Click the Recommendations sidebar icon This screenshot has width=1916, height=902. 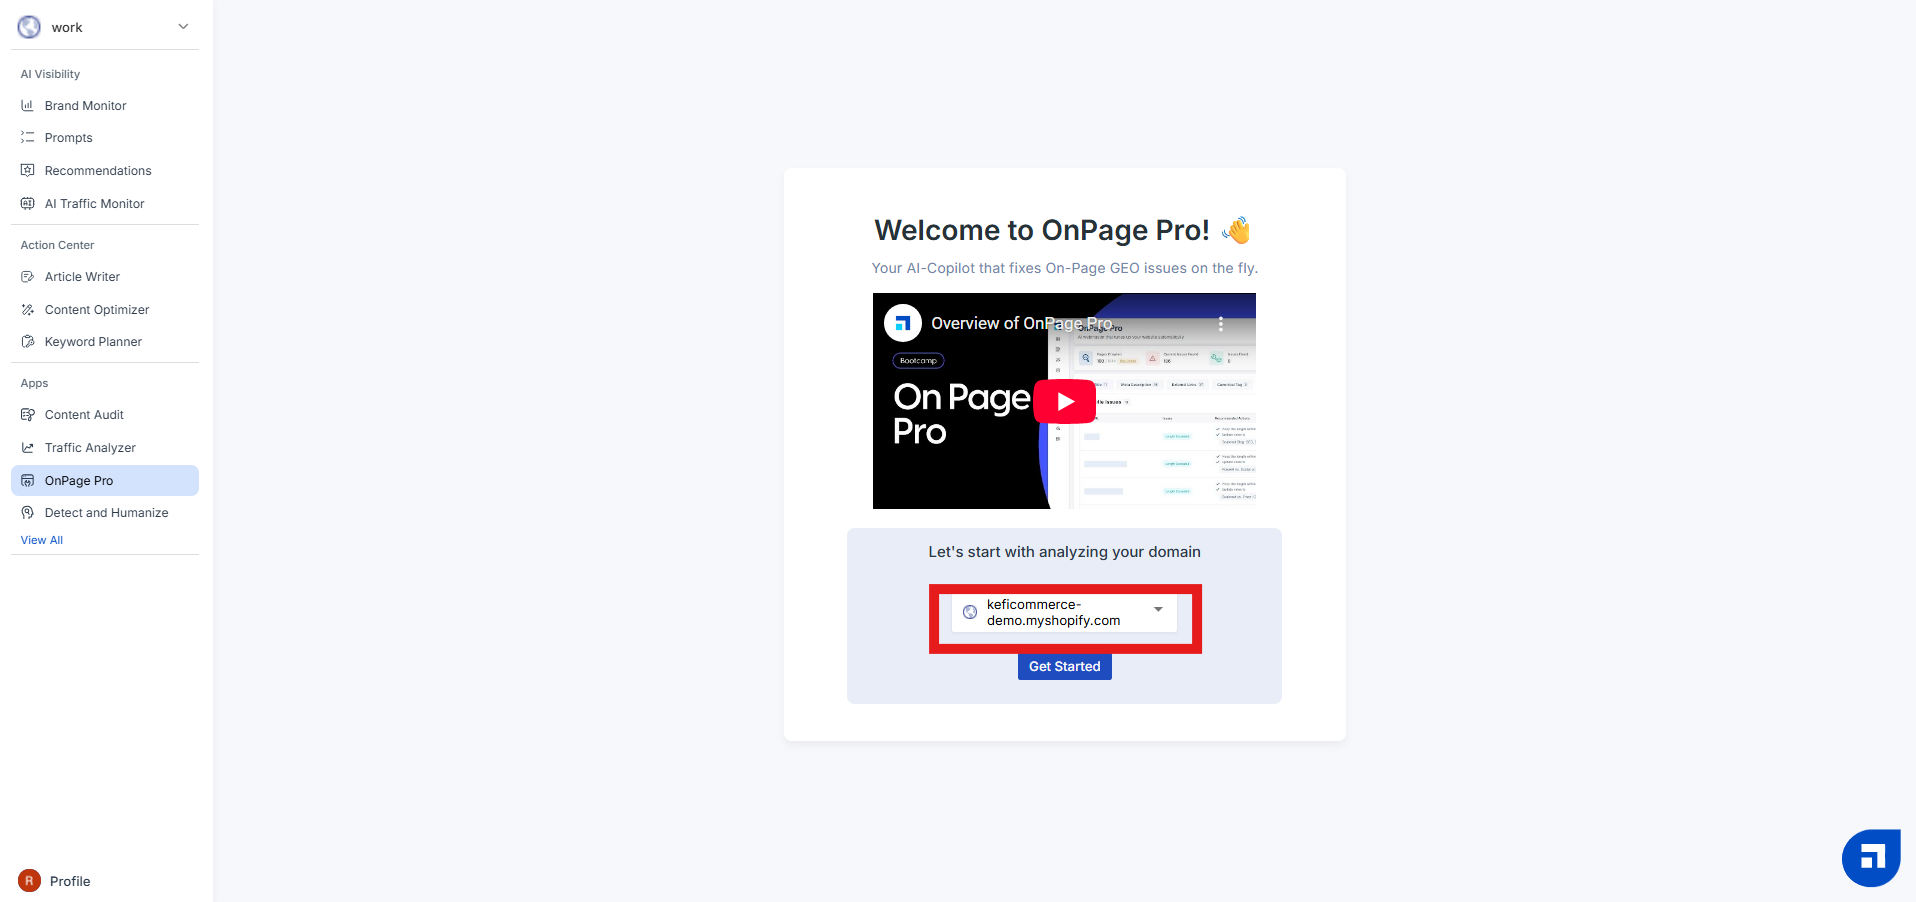28,170
